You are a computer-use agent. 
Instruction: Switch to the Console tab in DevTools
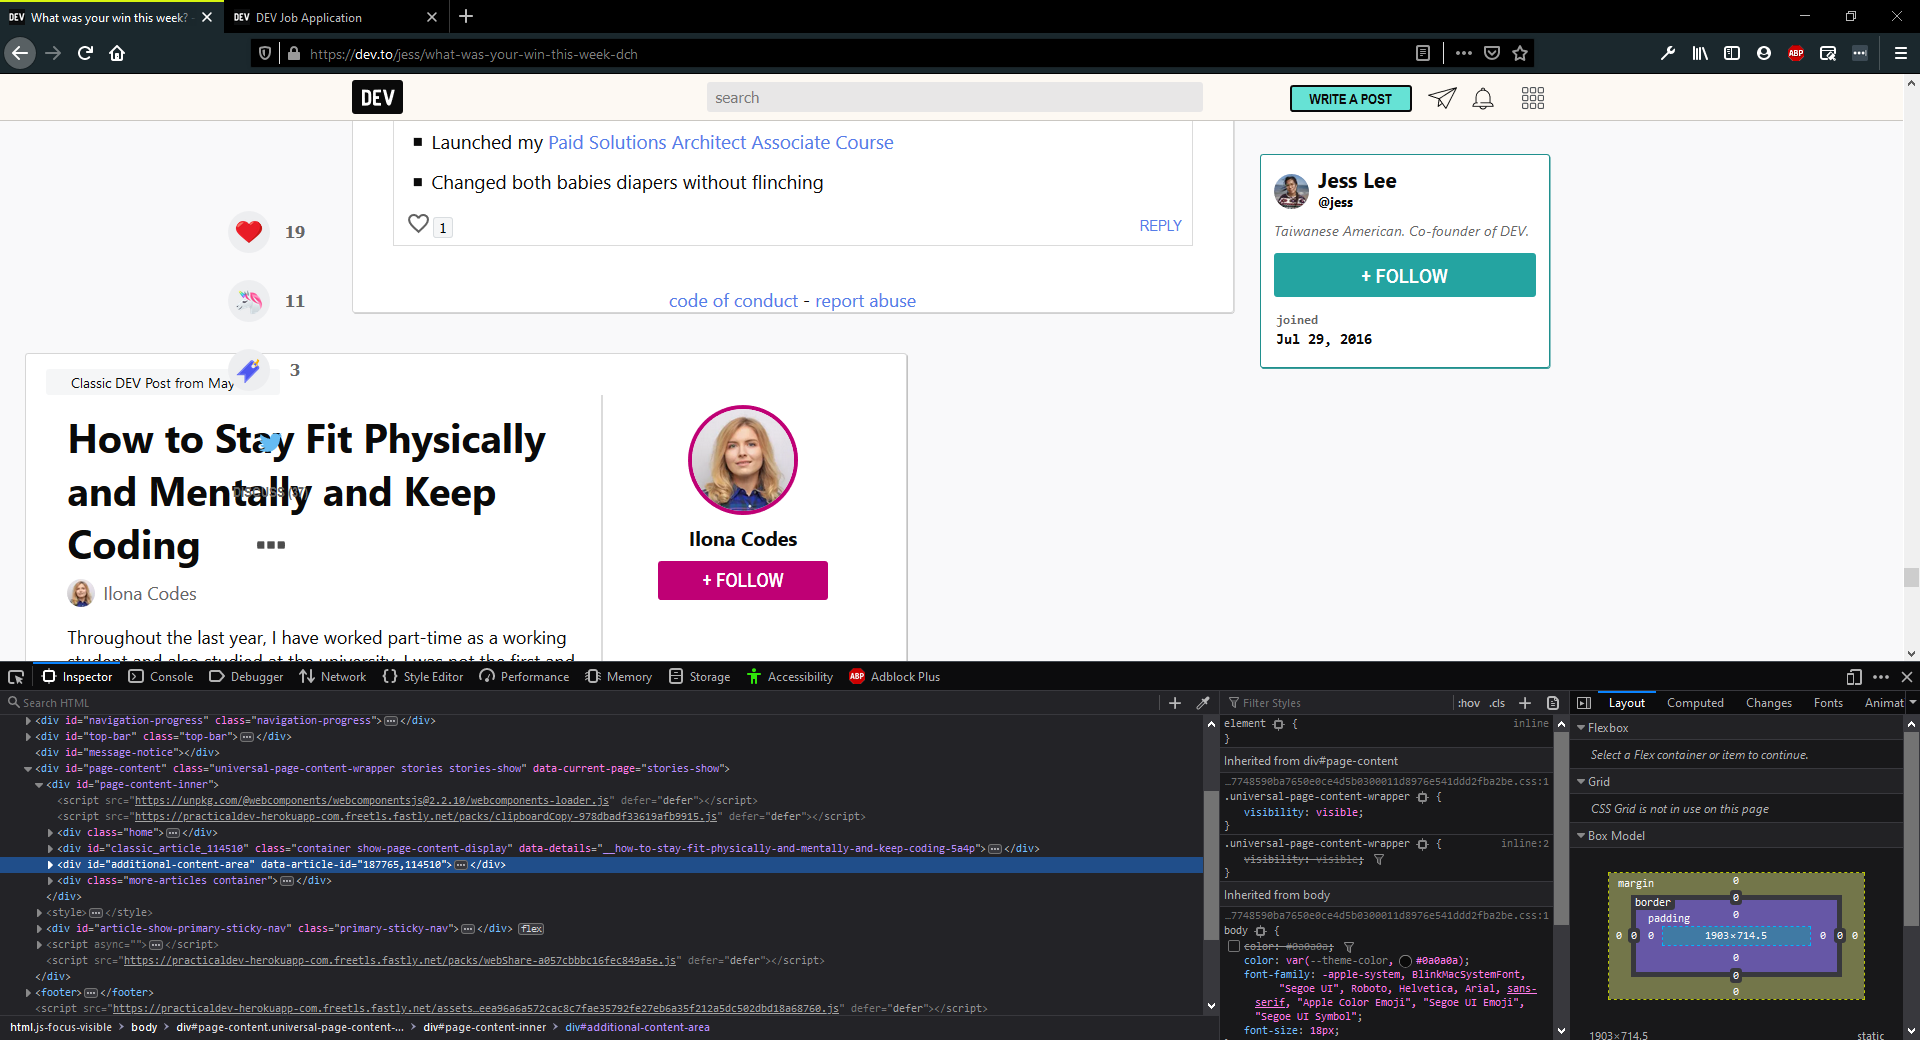(x=161, y=677)
